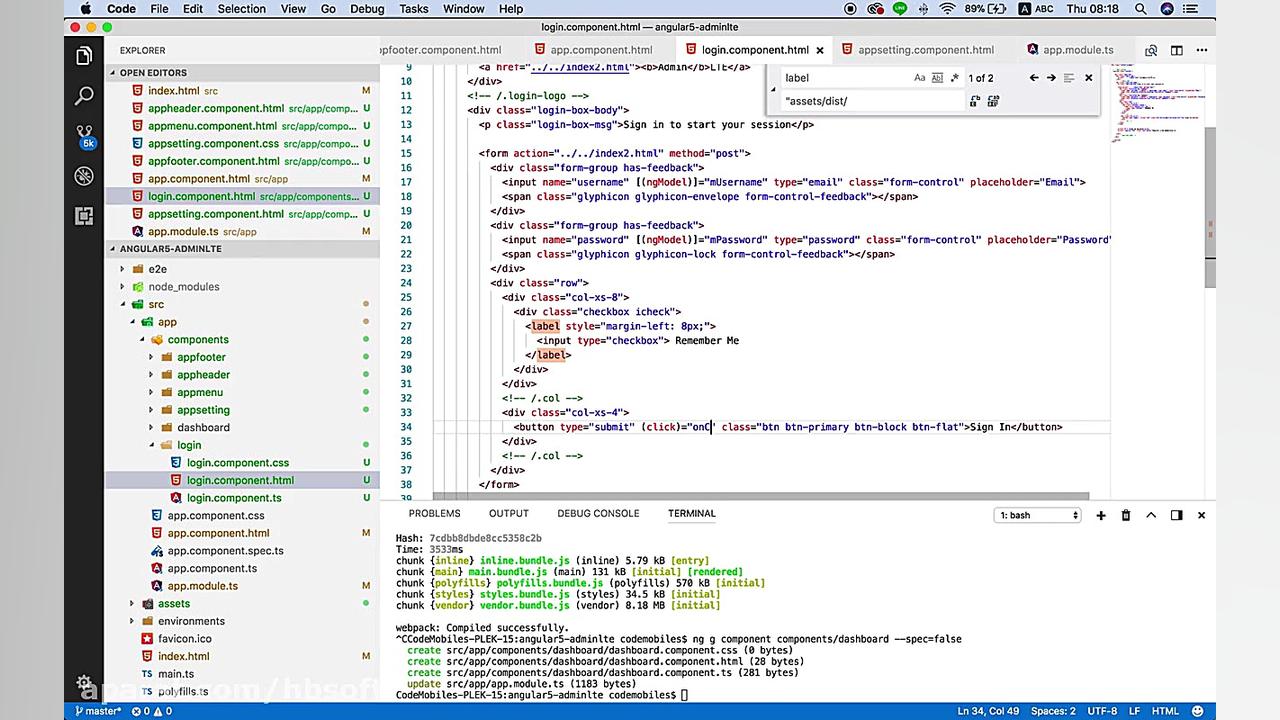The width and height of the screenshot is (1280, 720).
Task: Open the preview icon in the editor title bar
Action: coord(1151,50)
